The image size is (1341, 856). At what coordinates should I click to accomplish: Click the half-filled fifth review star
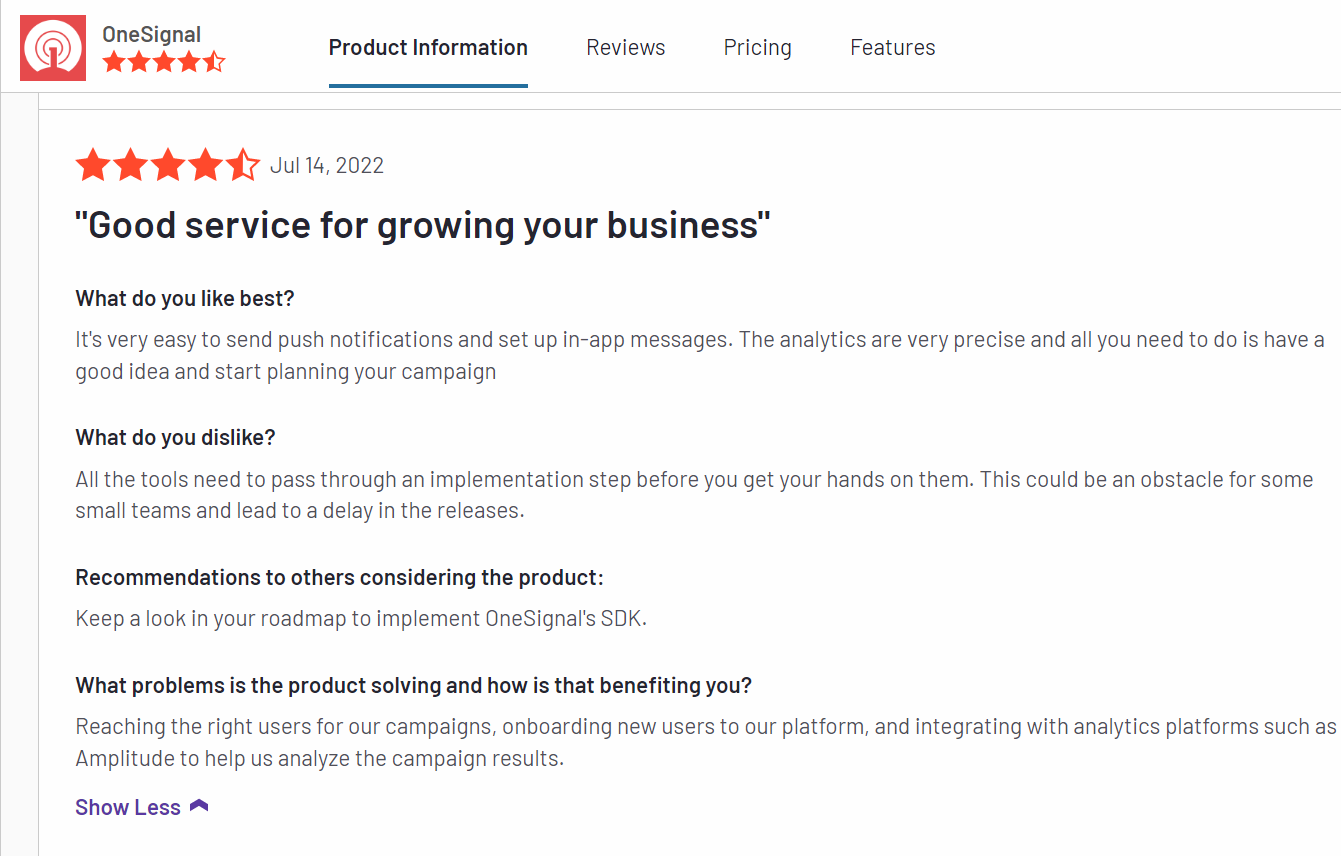click(x=242, y=165)
